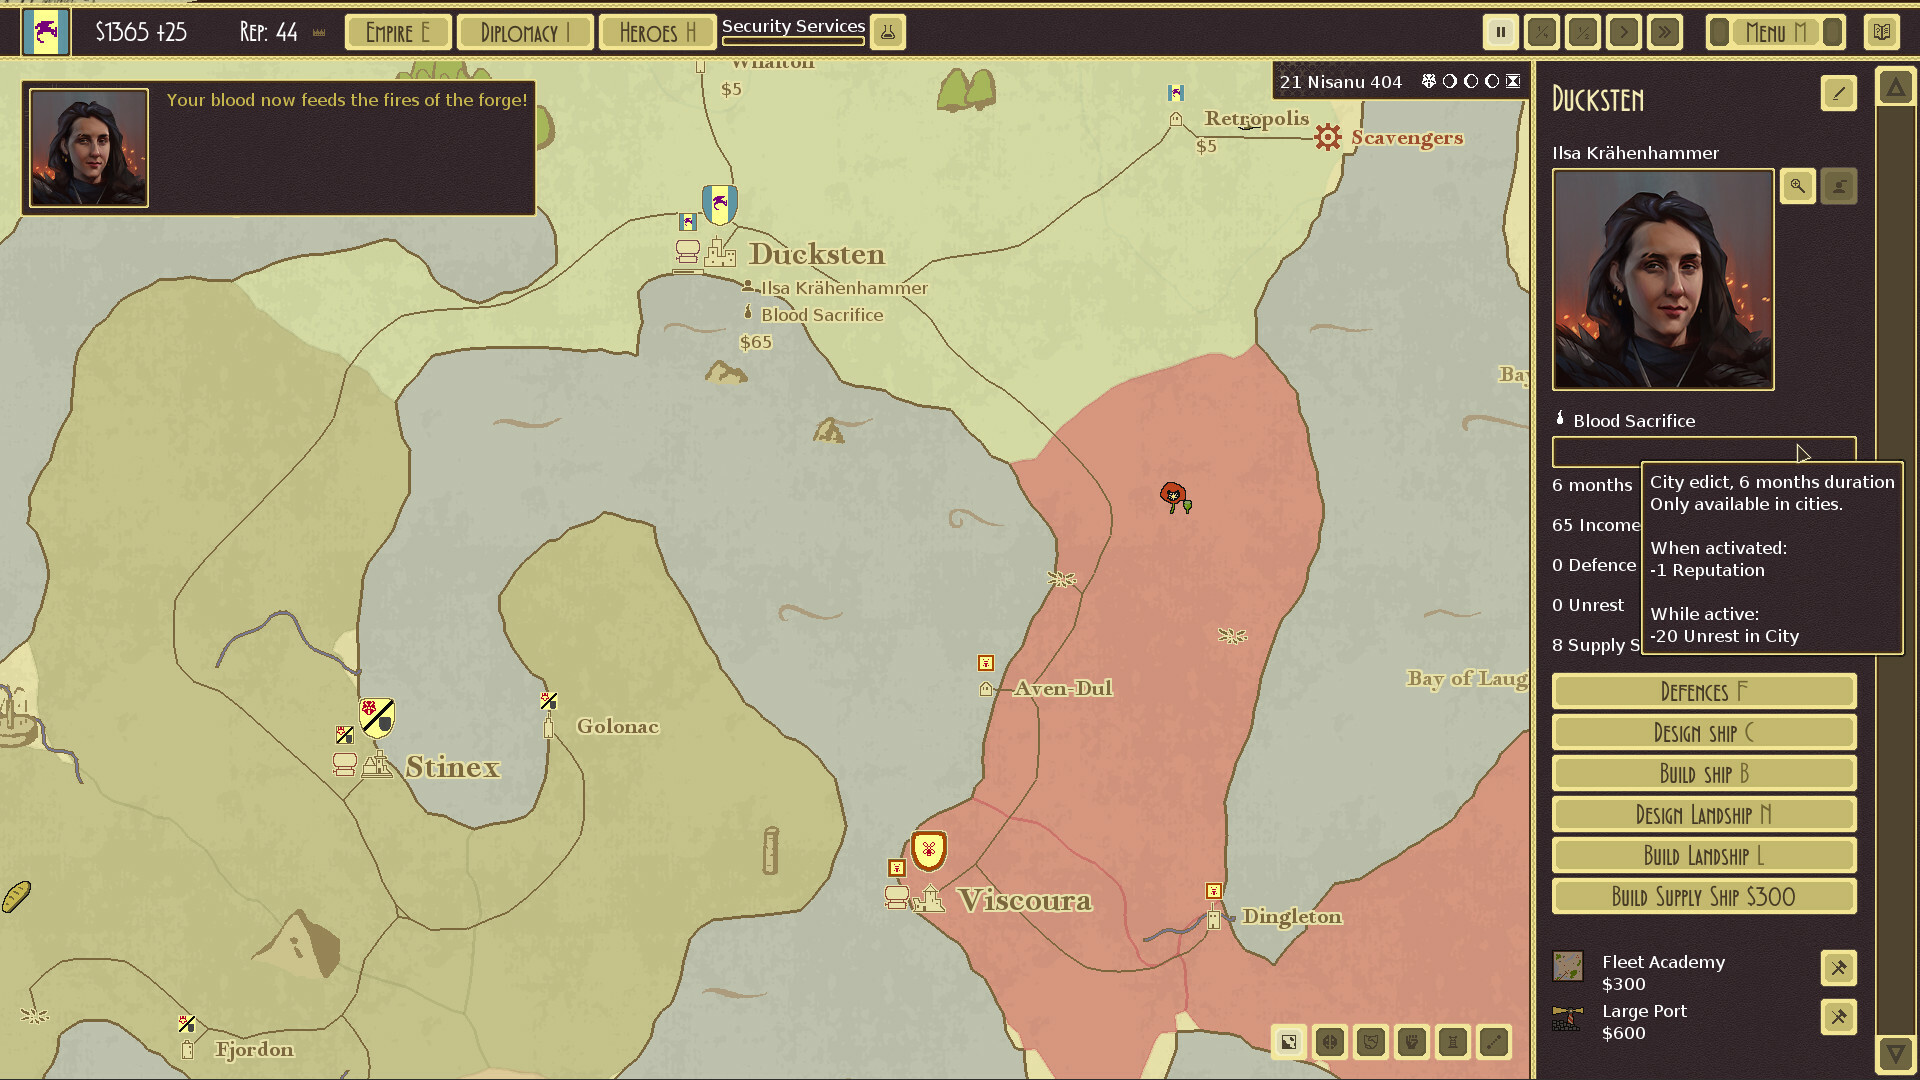Open the in-game manual book icon
The image size is (1920, 1080).
point(1882,32)
